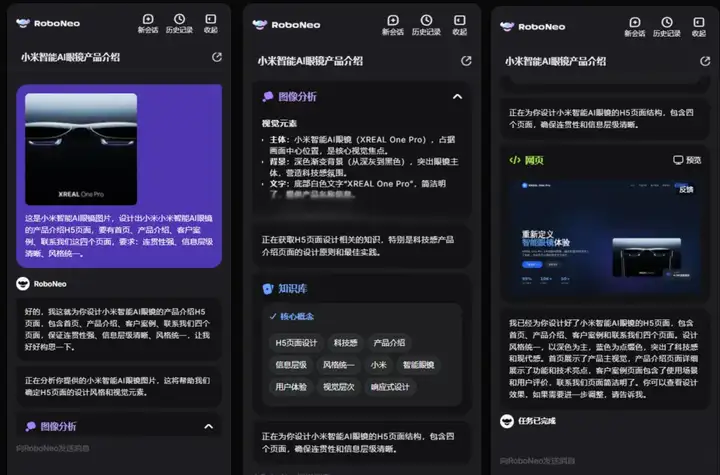
Task: Open history records in middle panel
Action: pyautogui.click(x=426, y=25)
